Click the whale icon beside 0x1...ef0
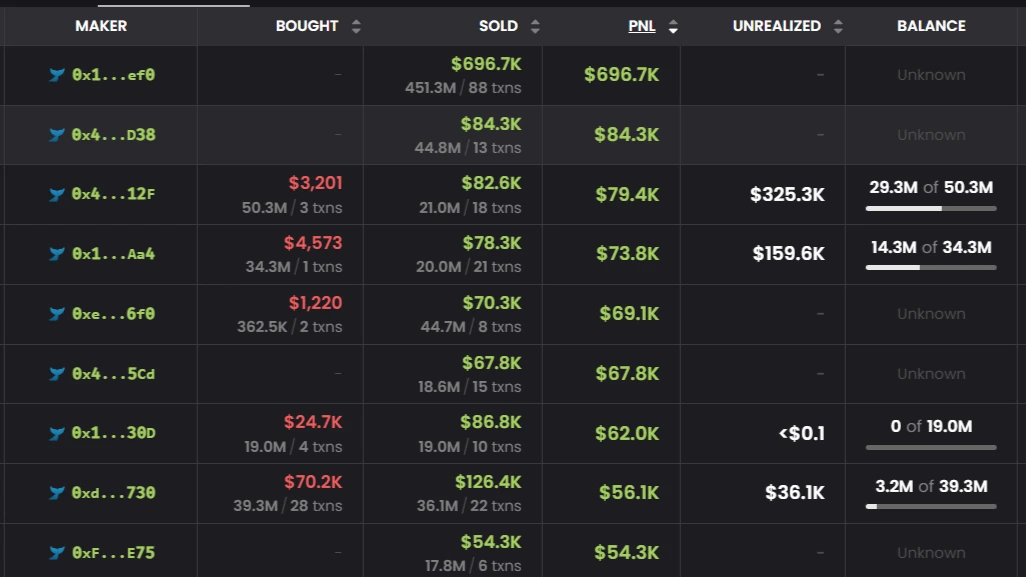The width and height of the screenshot is (1026, 577). tap(57, 75)
